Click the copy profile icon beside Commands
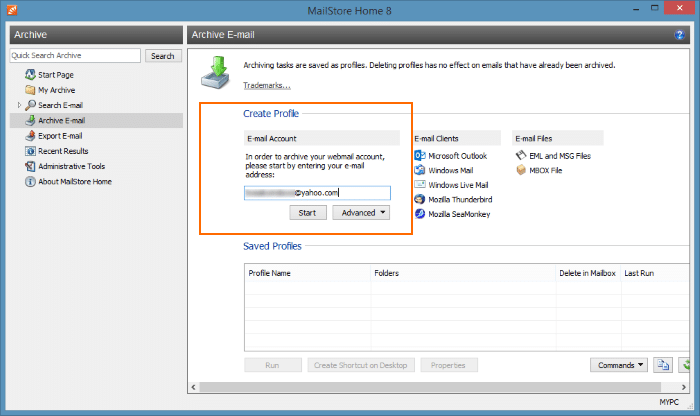This screenshot has width=700, height=416. pyautogui.click(x=662, y=365)
